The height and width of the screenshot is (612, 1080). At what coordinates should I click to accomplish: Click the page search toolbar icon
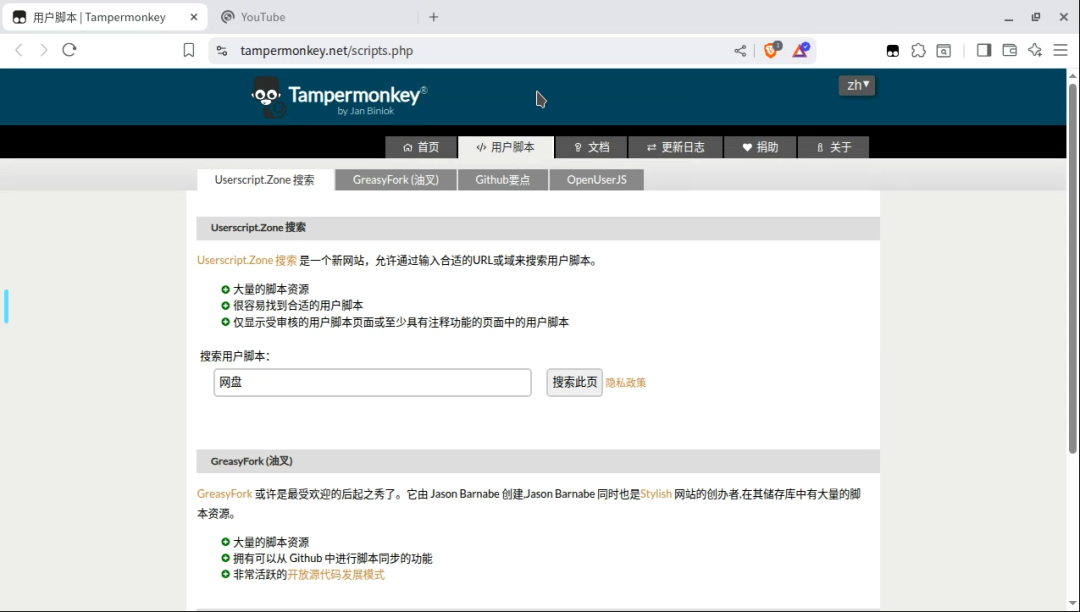944,50
